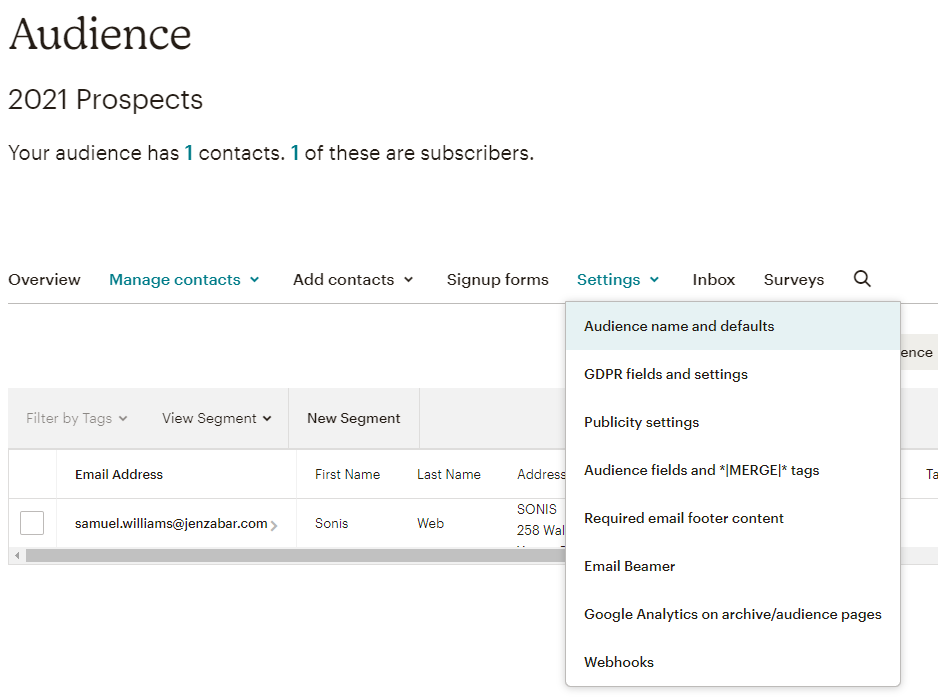This screenshot has height=700, width=938.
Task: Check the contact row selection checkbox
Action: pyautogui.click(x=32, y=523)
